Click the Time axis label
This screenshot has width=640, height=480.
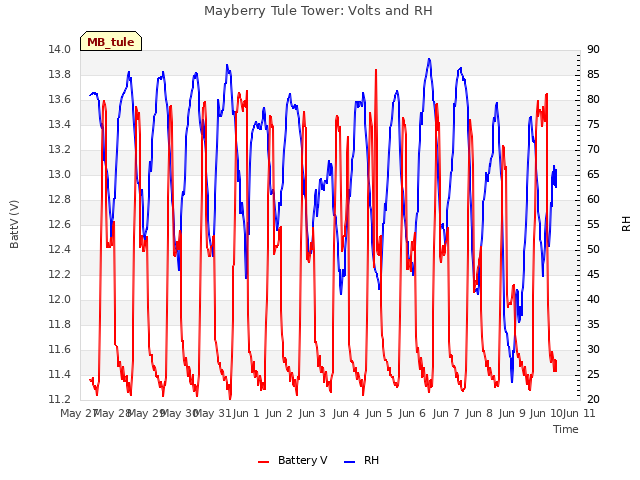click(x=566, y=429)
